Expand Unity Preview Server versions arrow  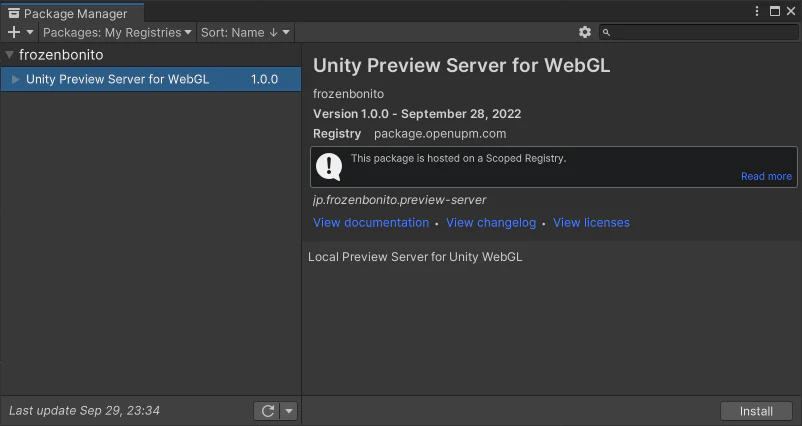(15, 79)
